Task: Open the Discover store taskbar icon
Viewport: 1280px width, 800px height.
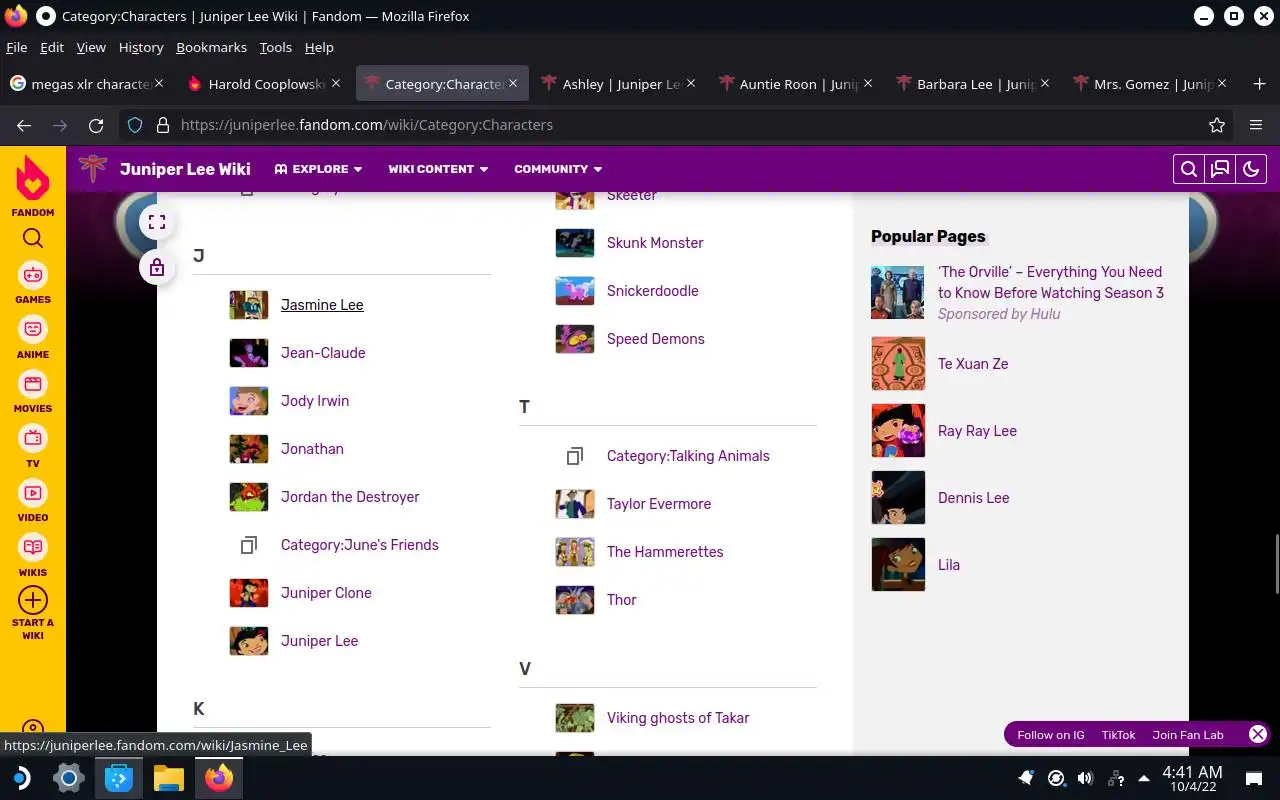Action: pos(119,778)
